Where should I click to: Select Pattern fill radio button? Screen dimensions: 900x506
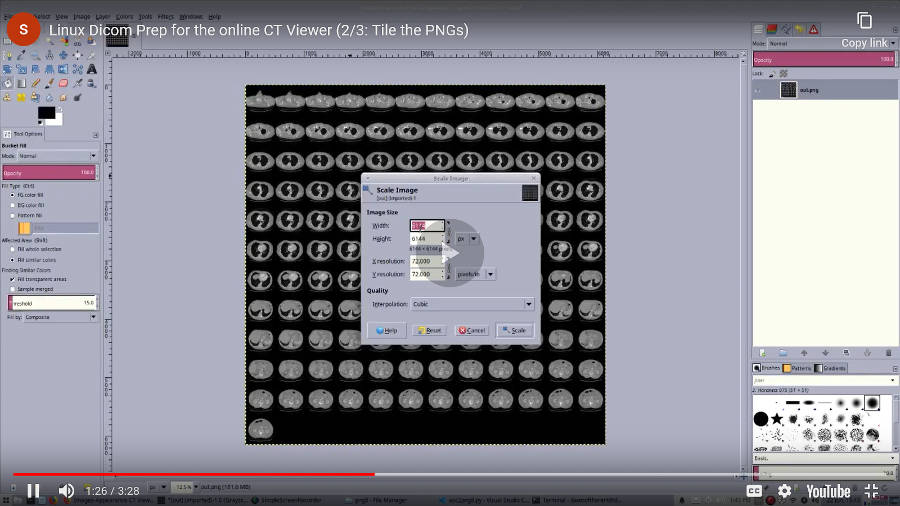13,215
